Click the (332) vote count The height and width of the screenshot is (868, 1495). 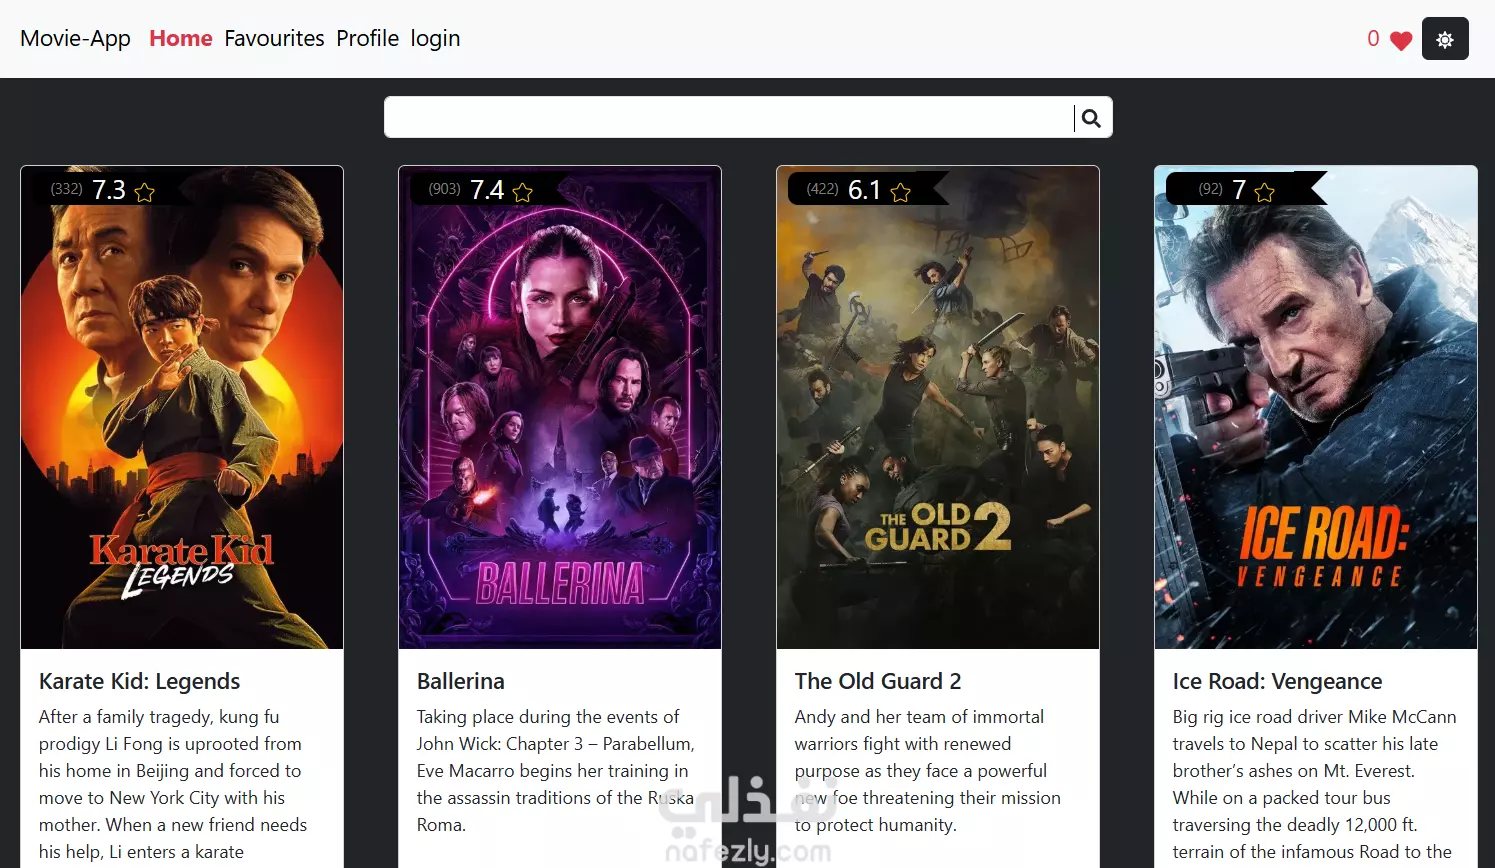point(67,189)
